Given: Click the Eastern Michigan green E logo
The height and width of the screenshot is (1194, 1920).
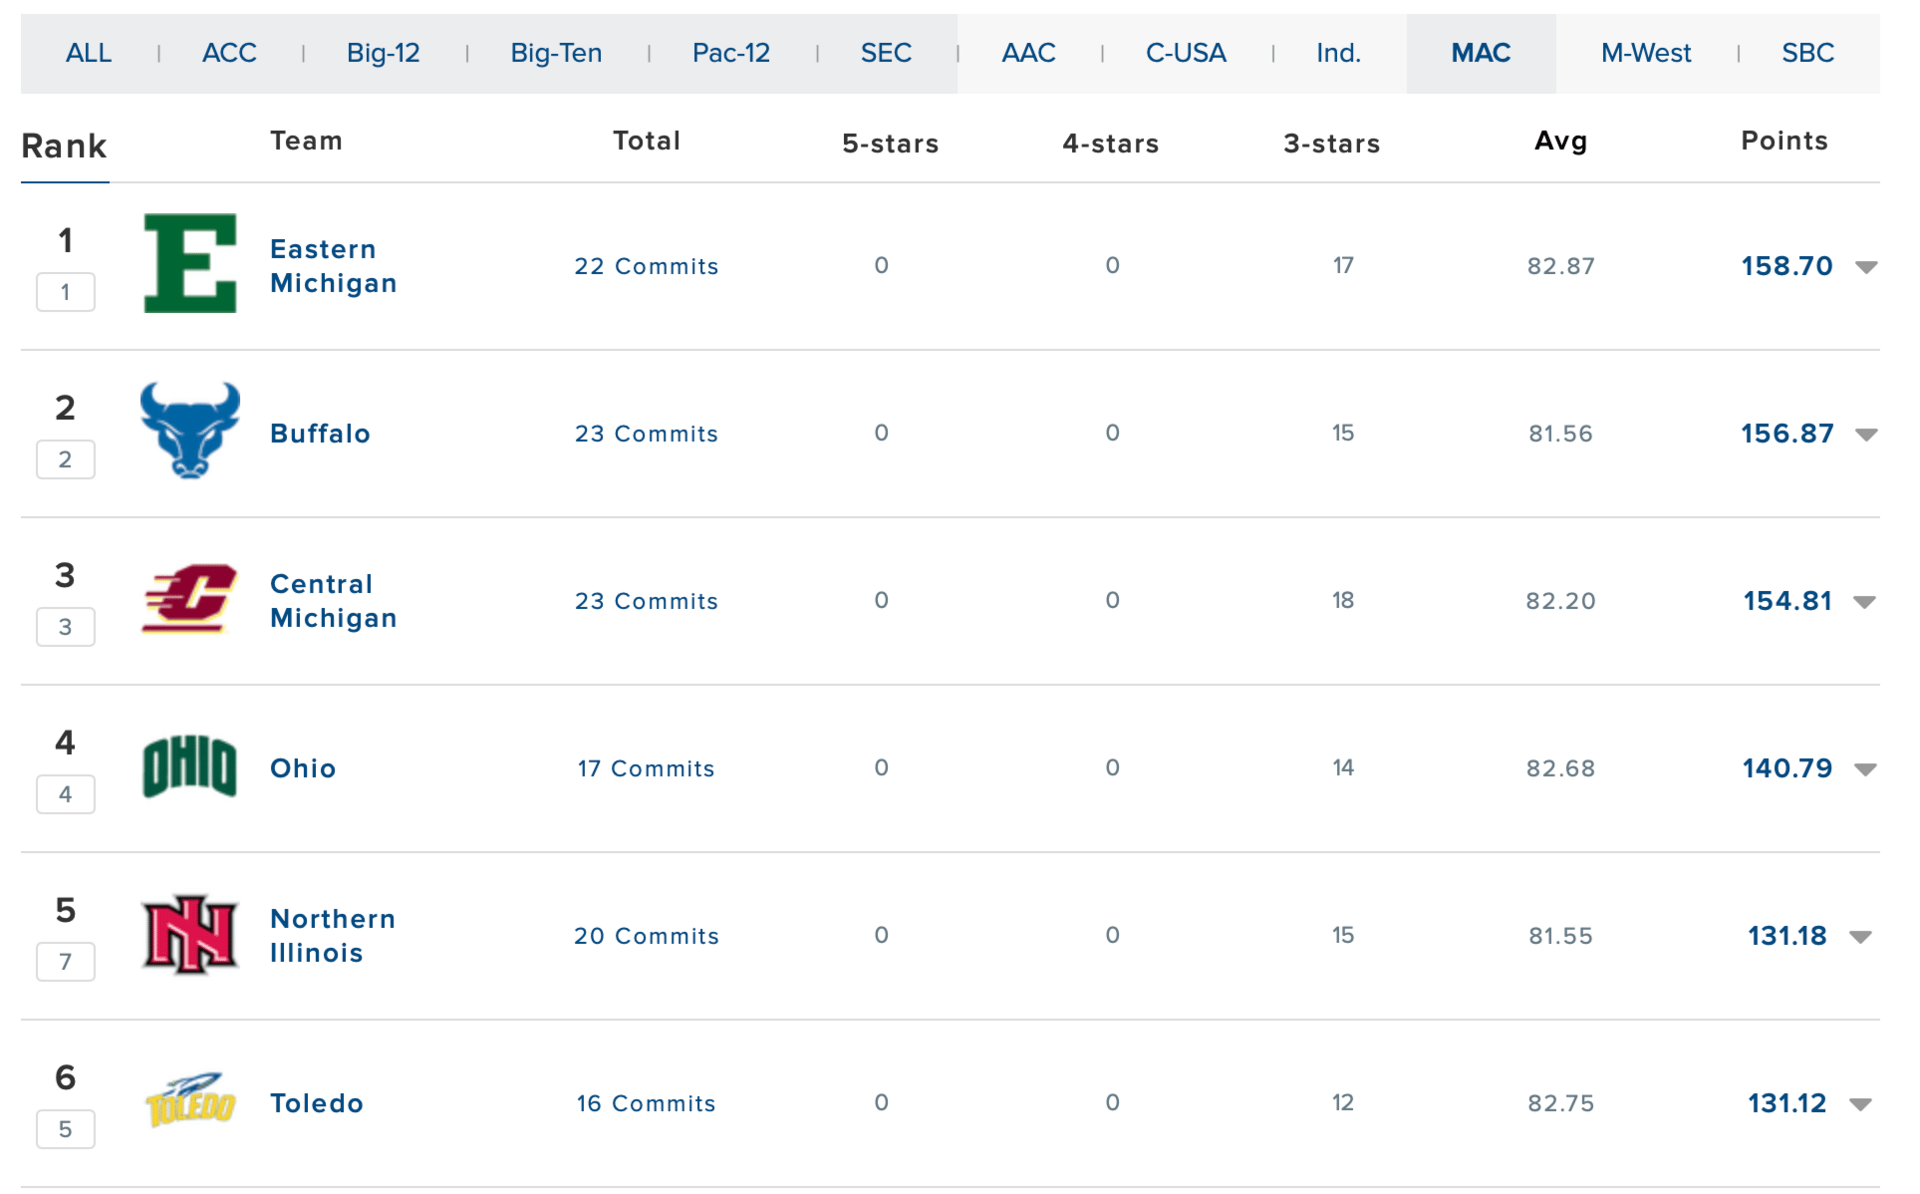Looking at the screenshot, I should (x=190, y=264).
